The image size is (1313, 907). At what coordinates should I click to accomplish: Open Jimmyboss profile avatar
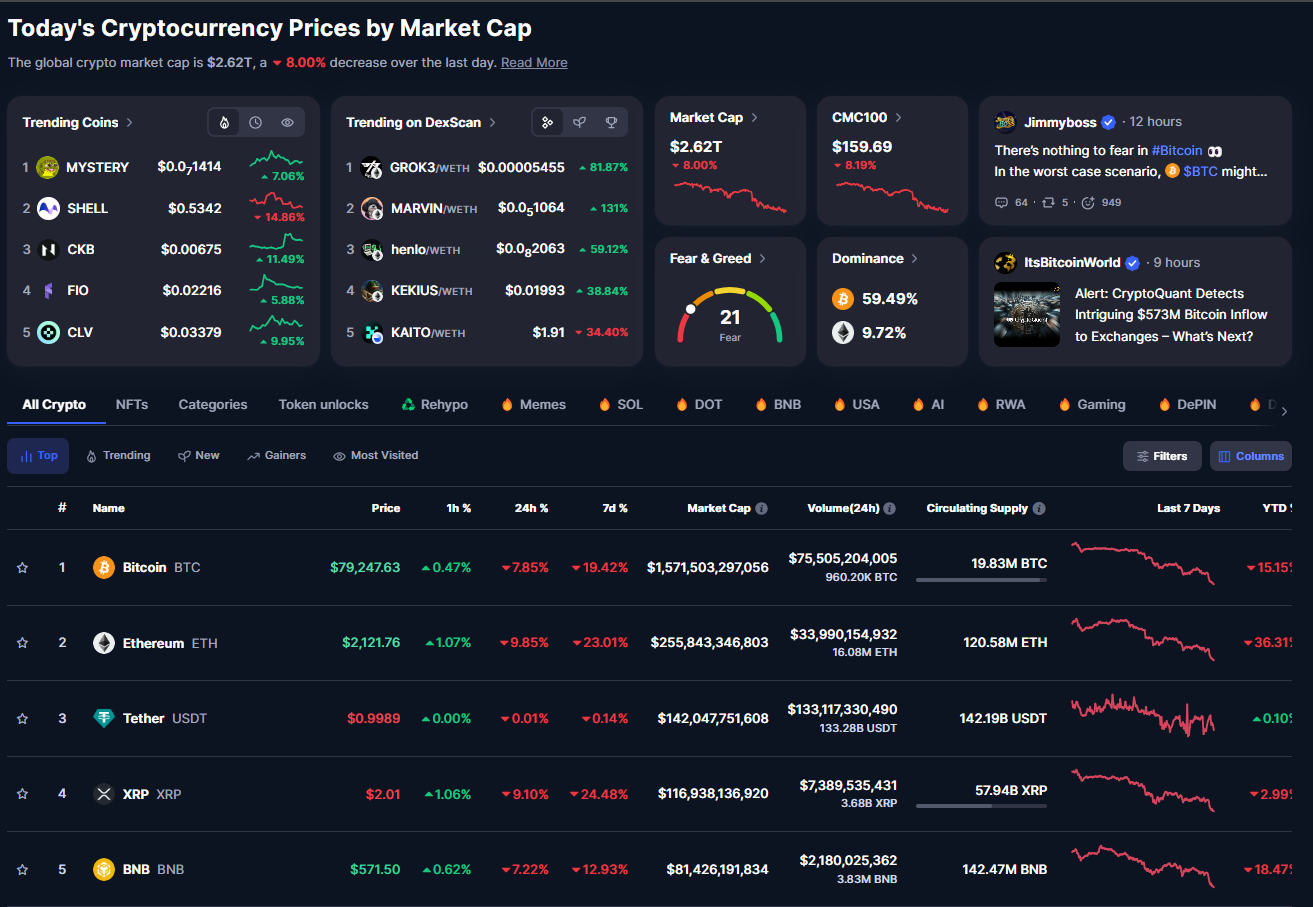1005,122
